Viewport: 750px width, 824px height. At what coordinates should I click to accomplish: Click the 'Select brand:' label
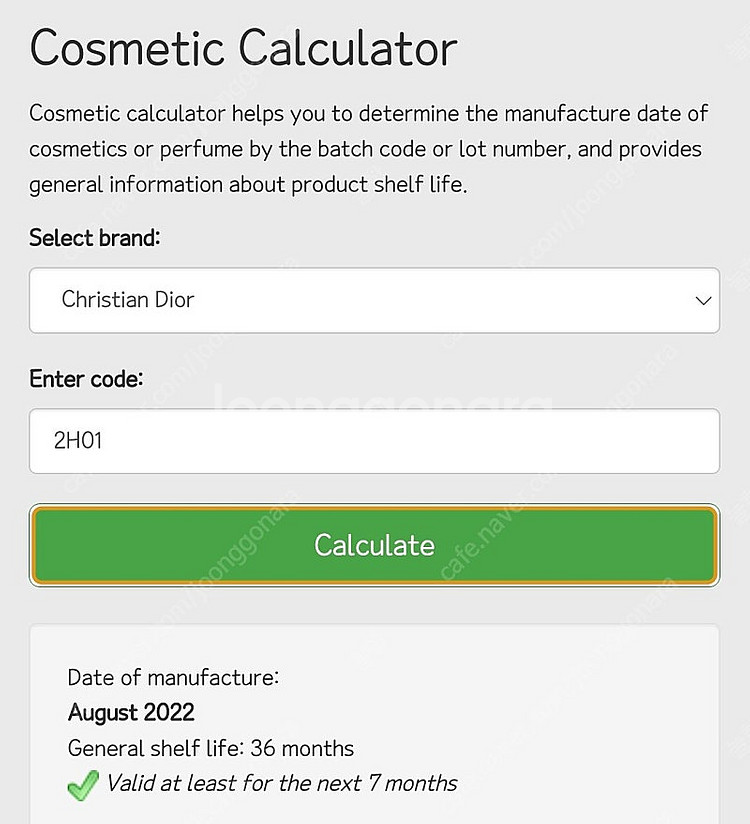coord(95,238)
